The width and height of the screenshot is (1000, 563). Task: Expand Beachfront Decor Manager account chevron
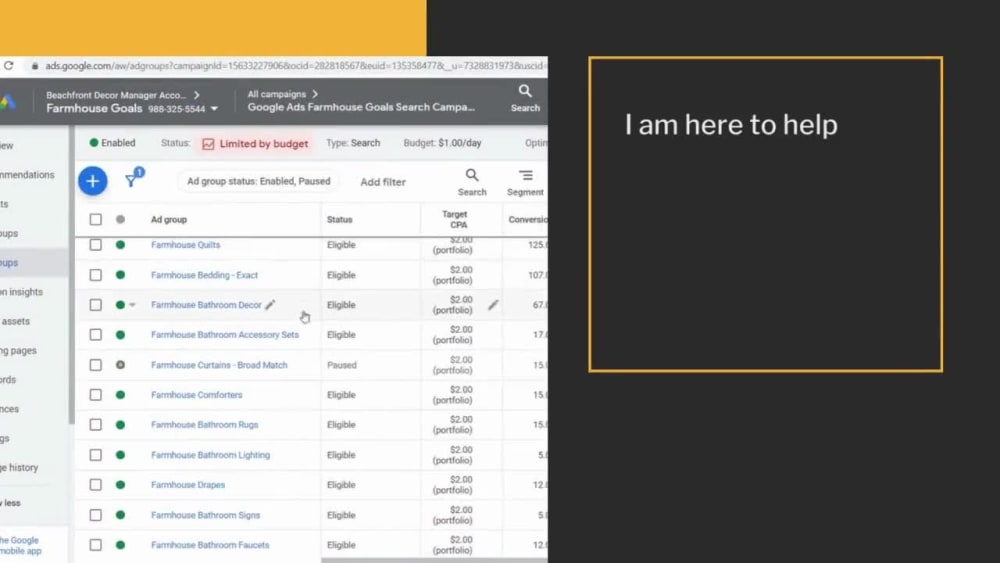point(196,95)
